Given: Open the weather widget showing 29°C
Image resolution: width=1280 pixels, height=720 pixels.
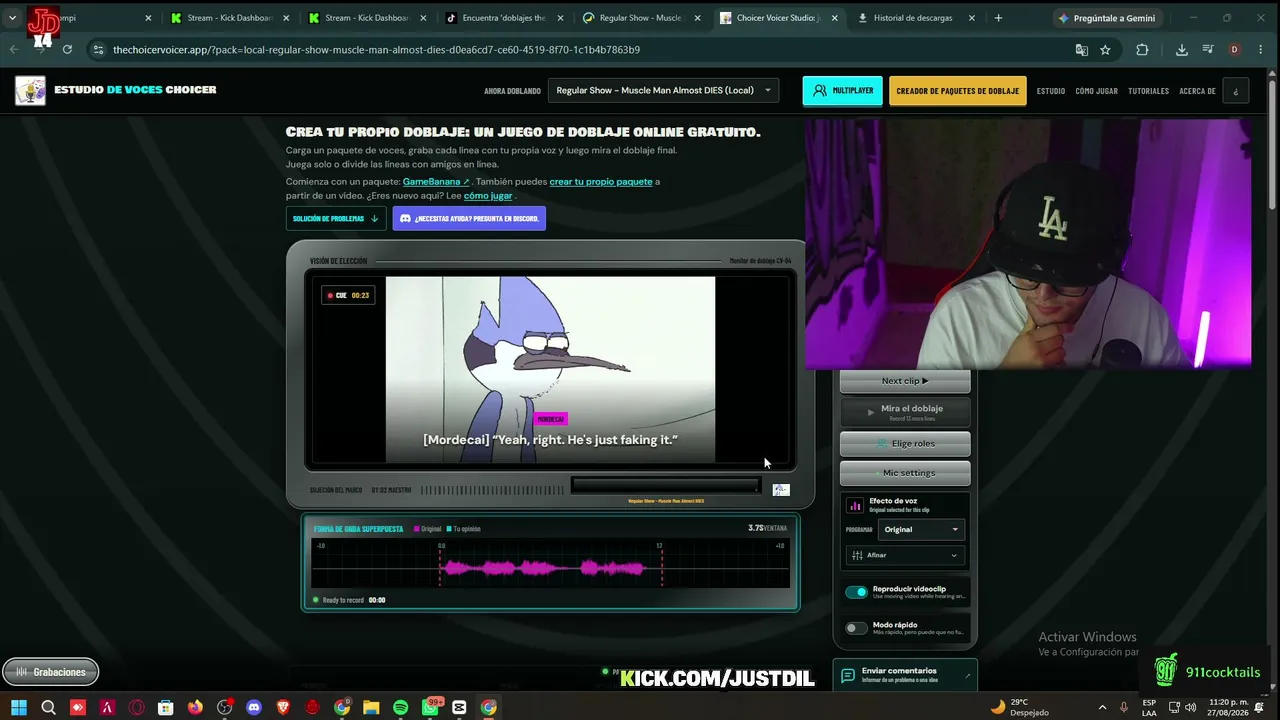Looking at the screenshot, I should 1020,708.
